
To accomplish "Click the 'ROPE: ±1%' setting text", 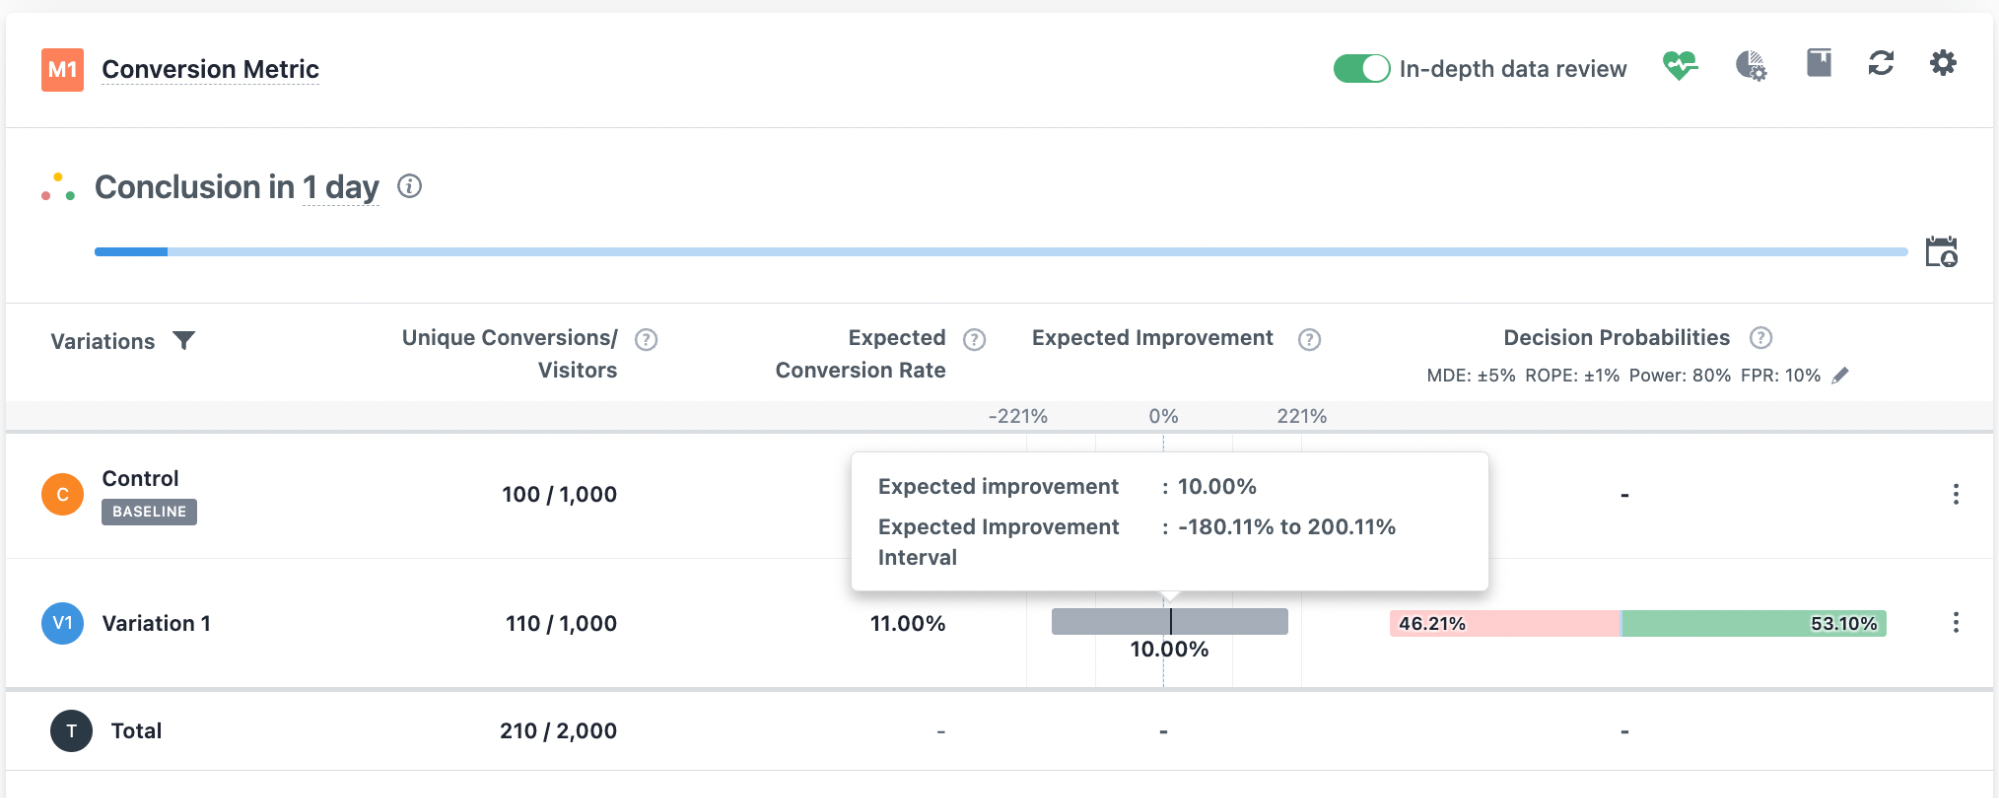I will pyautogui.click(x=1572, y=376).
